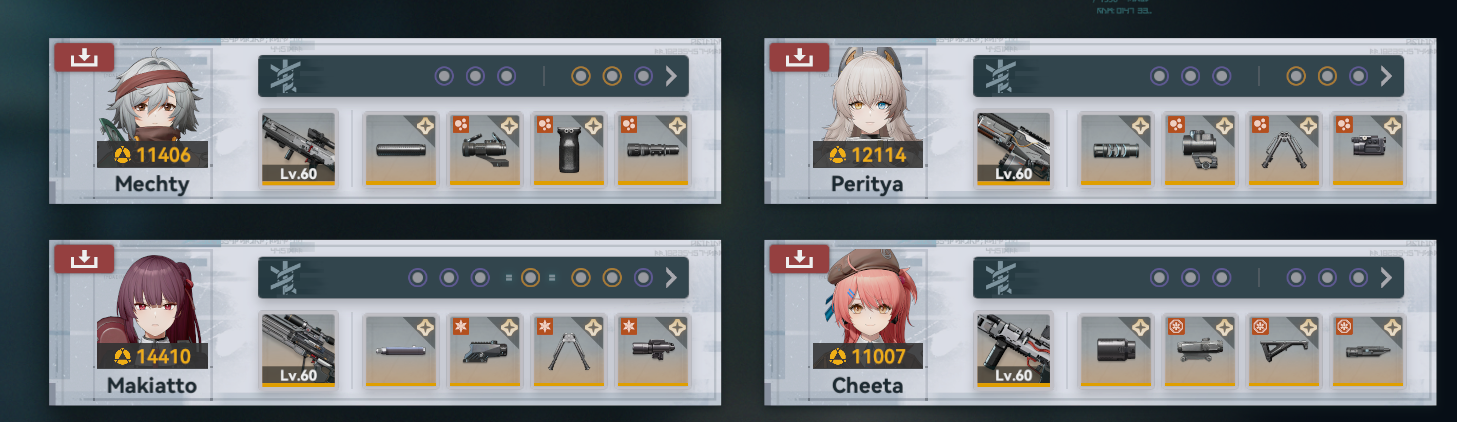The width and height of the screenshot is (1457, 422).
Task: Select Cheeta's angled foregrip attachment
Action: (x=1284, y=350)
